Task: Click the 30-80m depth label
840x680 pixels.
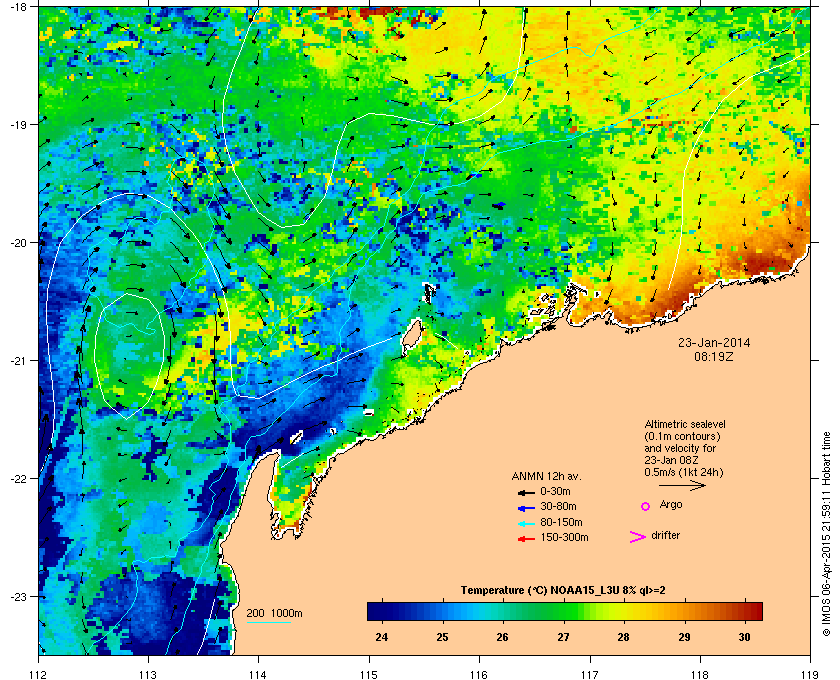Action: tap(558, 506)
